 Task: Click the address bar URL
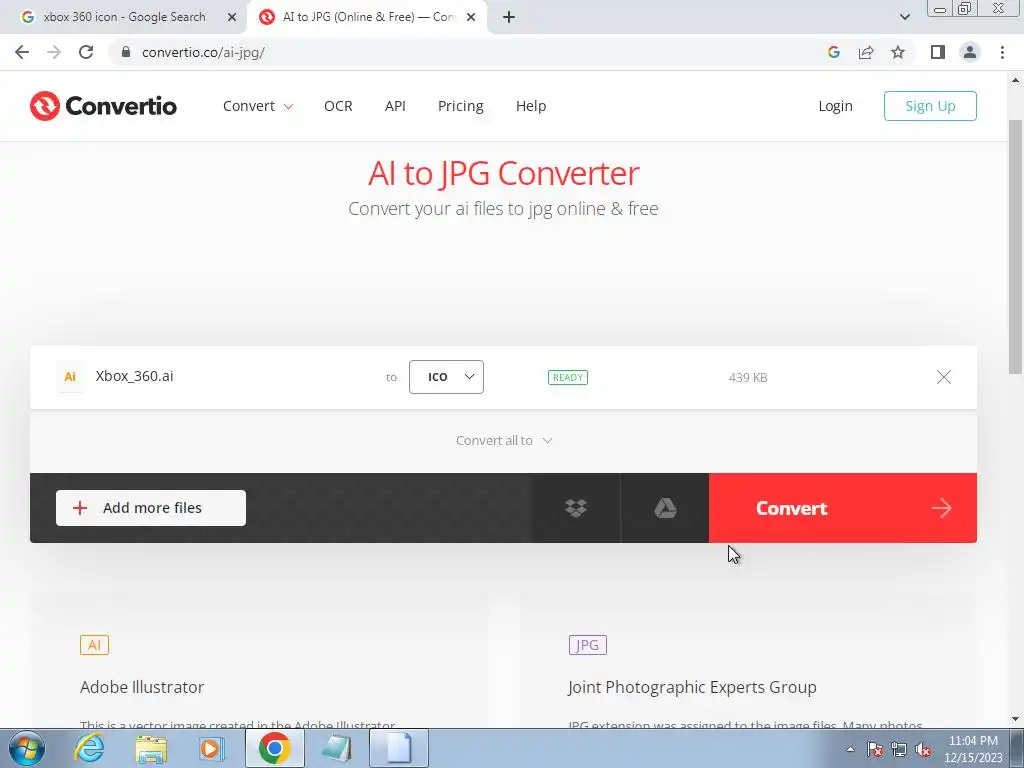(x=203, y=52)
